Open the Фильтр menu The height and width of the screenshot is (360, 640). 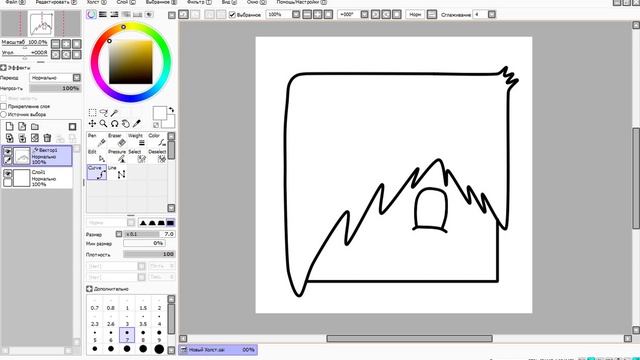pos(199,2)
